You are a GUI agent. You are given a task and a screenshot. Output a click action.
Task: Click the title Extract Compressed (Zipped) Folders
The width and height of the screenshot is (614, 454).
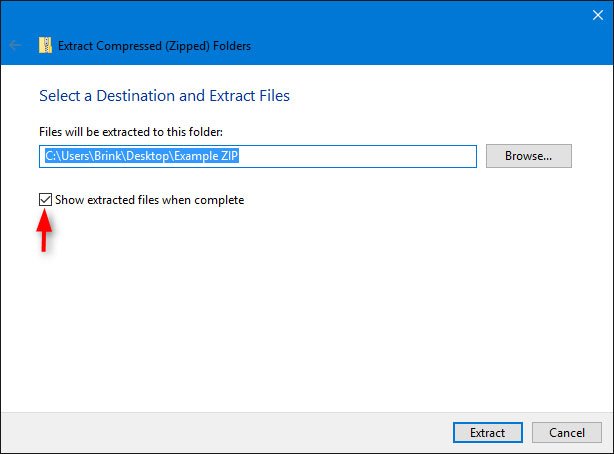pyautogui.click(x=154, y=46)
